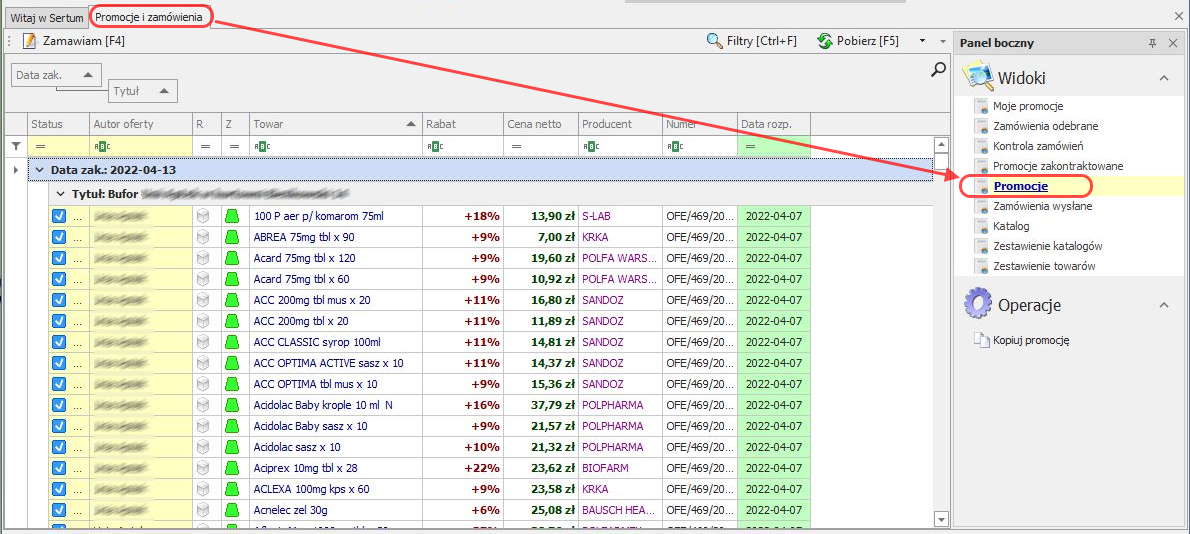Open the Moje promocje view

1027,106
